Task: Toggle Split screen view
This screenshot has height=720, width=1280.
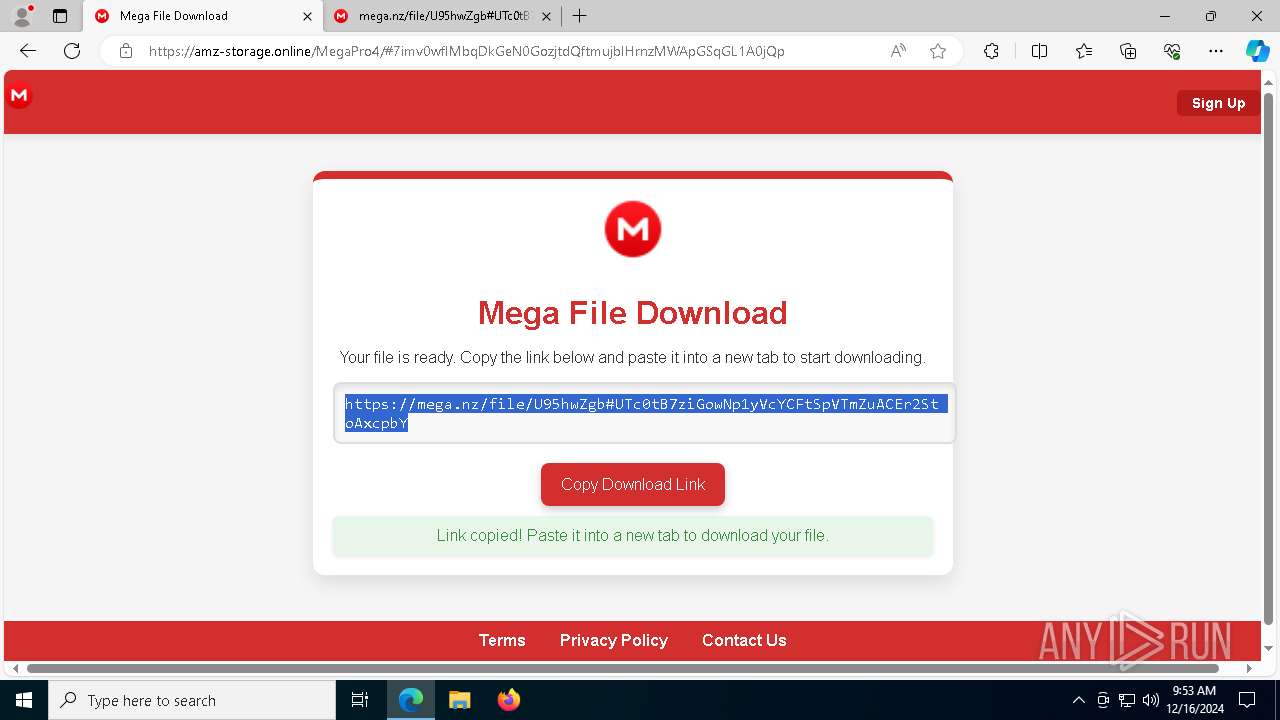Action: click(x=1039, y=51)
